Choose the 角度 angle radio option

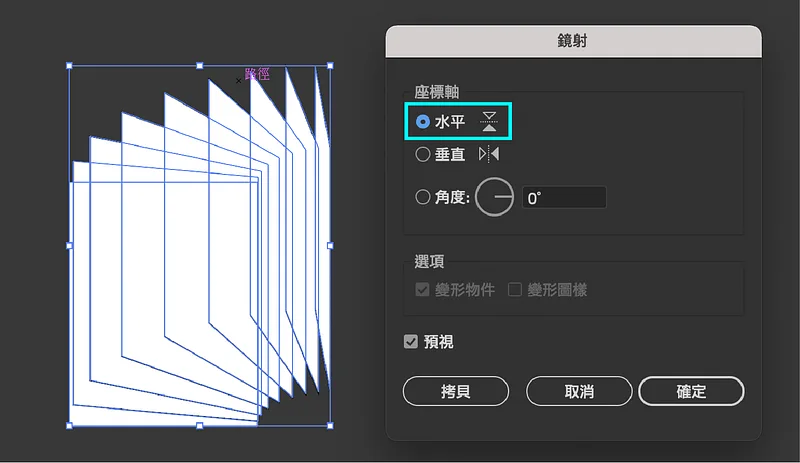tap(422, 197)
